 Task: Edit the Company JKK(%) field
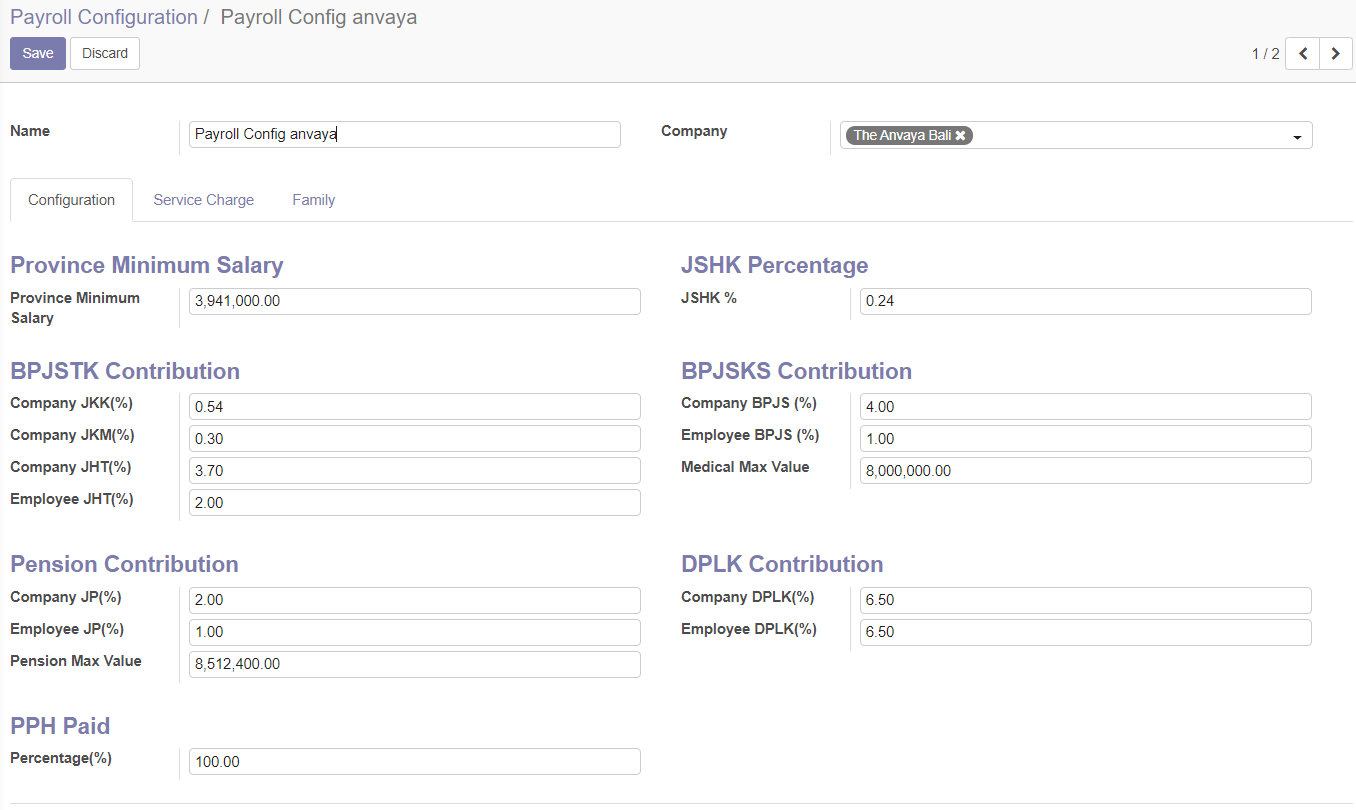coord(415,407)
